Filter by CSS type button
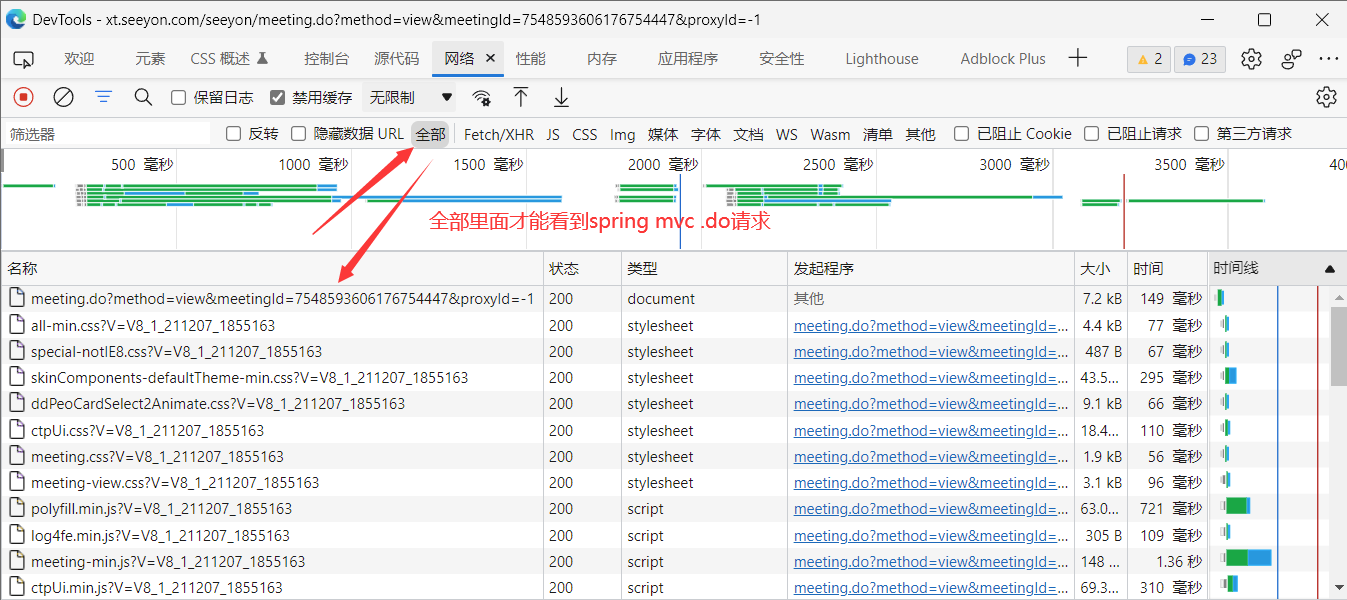This screenshot has width=1347, height=600. [x=585, y=134]
